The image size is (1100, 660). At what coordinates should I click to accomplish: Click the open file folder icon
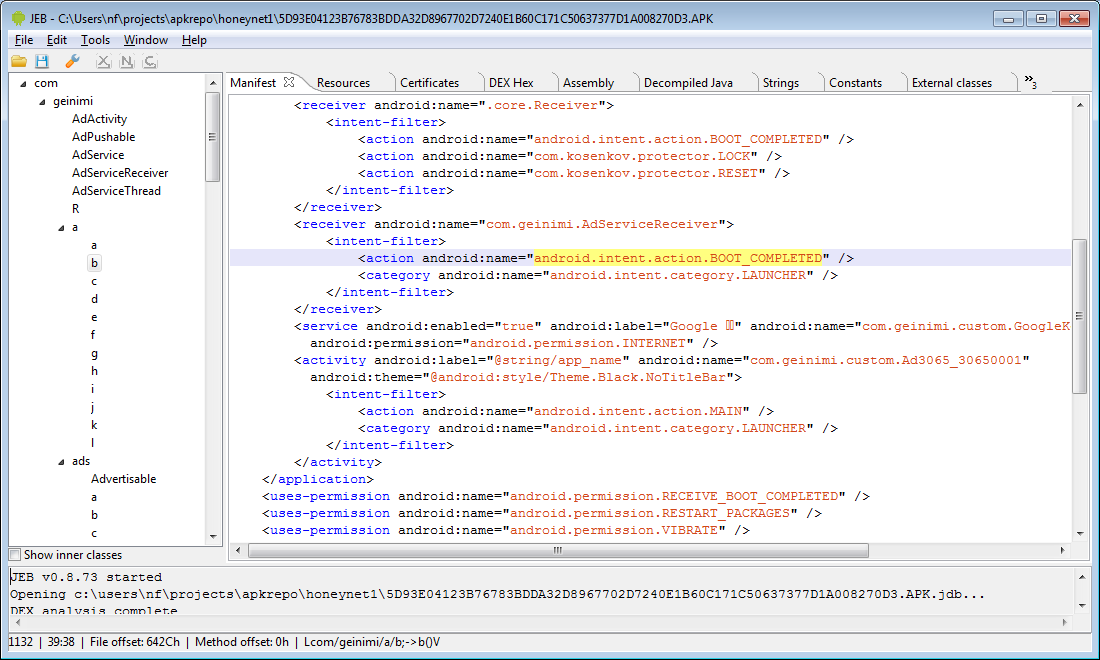coord(19,62)
